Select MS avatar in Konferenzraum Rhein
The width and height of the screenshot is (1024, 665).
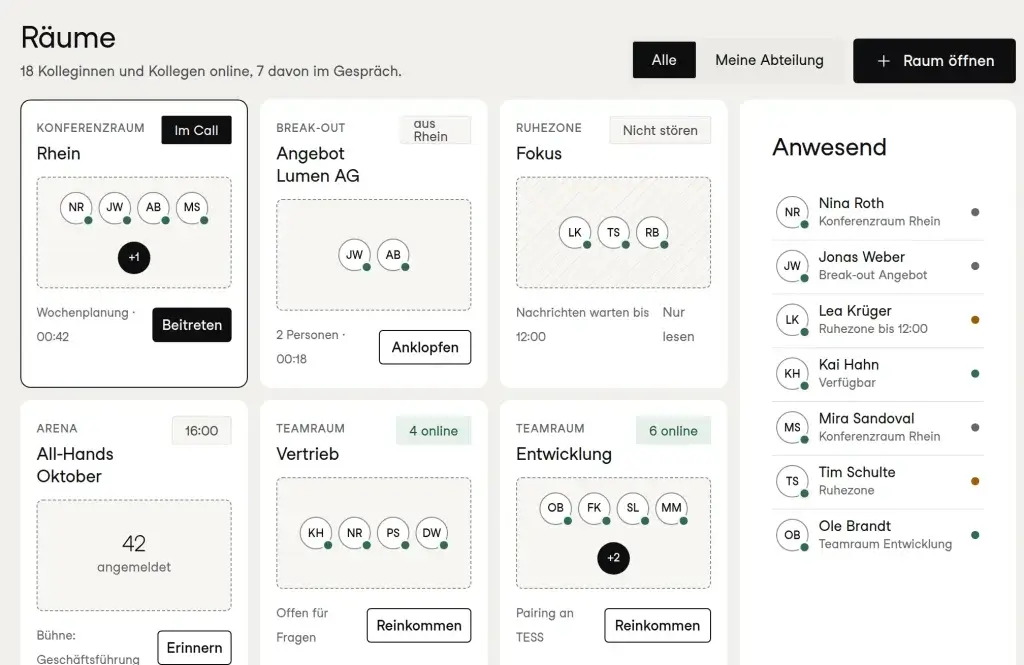(192, 207)
